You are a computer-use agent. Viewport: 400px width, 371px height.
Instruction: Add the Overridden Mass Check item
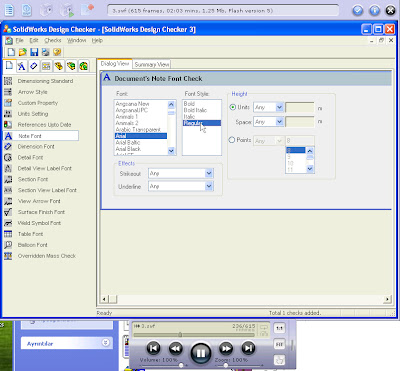[47, 256]
